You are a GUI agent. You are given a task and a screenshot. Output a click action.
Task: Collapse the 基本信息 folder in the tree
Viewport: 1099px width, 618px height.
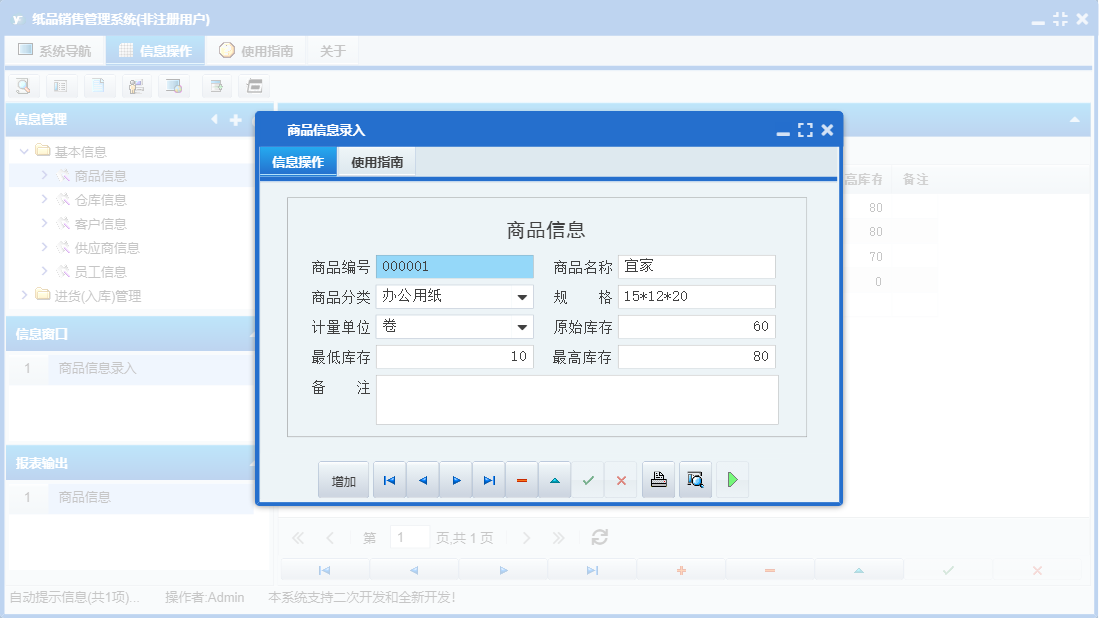pos(24,151)
